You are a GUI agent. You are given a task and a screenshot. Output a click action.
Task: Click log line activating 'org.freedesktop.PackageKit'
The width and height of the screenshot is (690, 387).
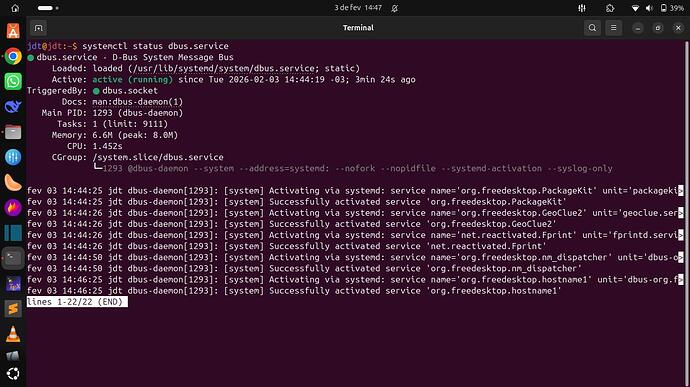[x=355, y=191]
